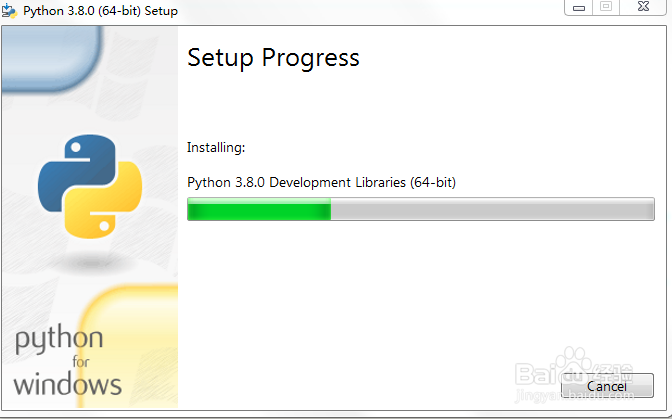
Task: Click the gray unfilled part of progress bar
Action: (x=492, y=209)
